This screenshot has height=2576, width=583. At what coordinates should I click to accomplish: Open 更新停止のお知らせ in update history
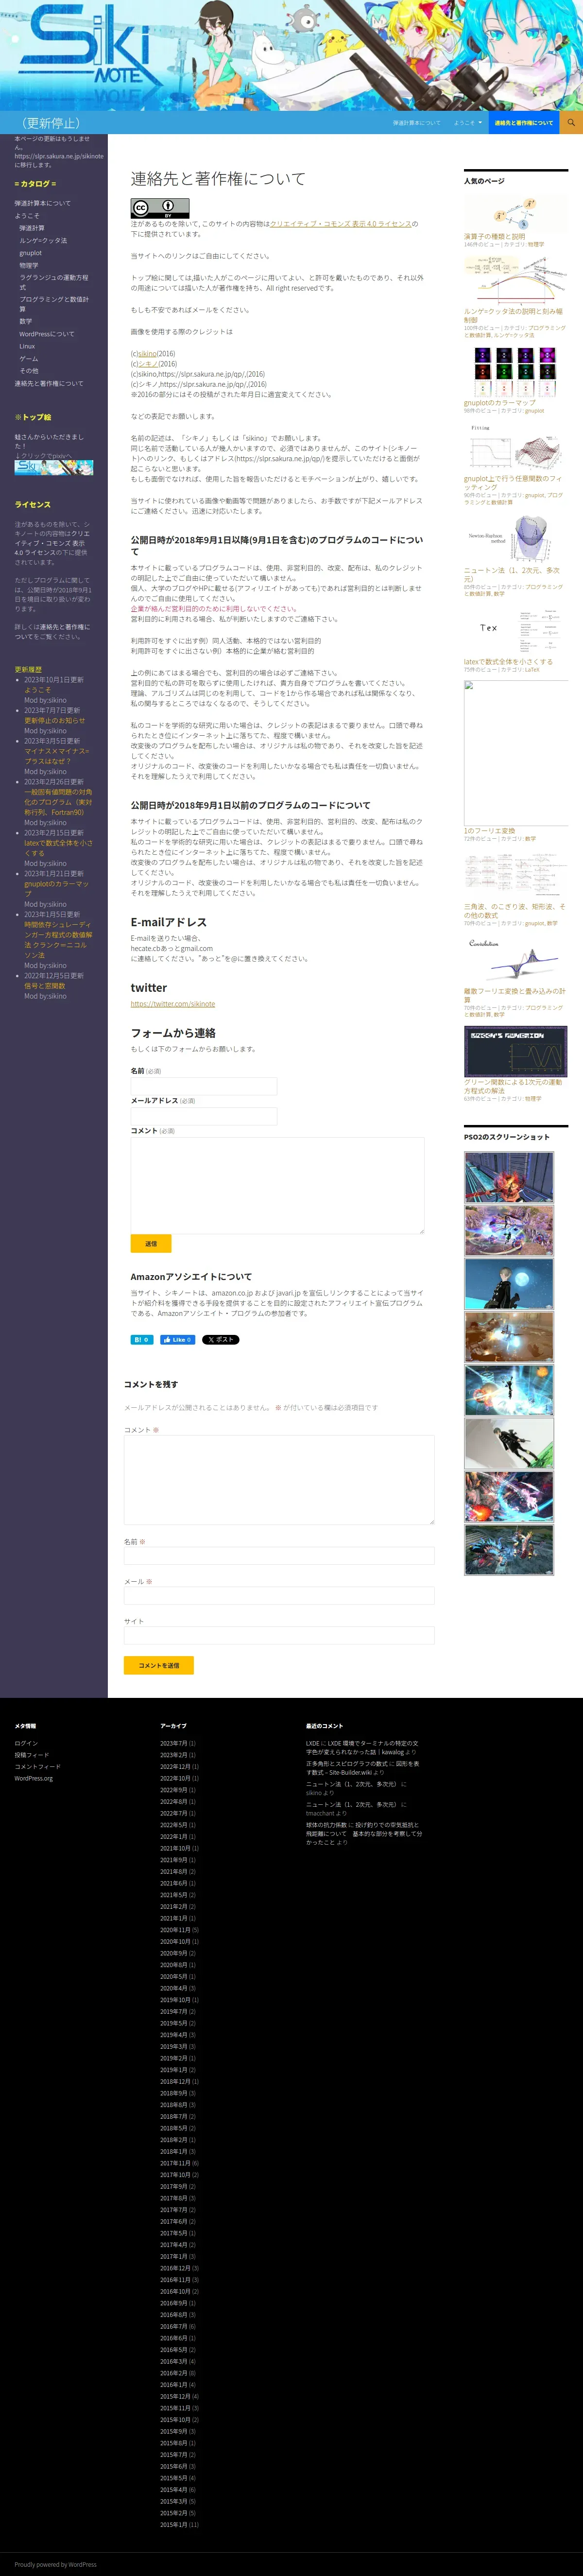(x=54, y=720)
